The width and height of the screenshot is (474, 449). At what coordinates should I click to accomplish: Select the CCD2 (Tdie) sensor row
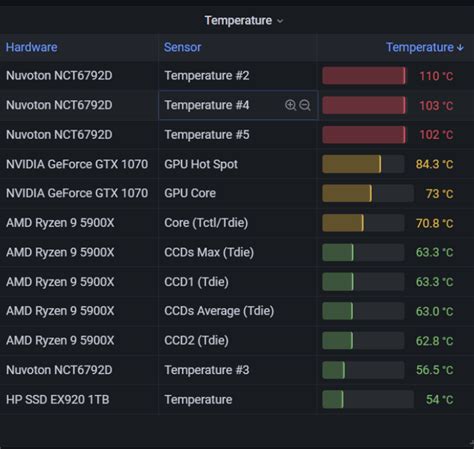click(x=237, y=340)
